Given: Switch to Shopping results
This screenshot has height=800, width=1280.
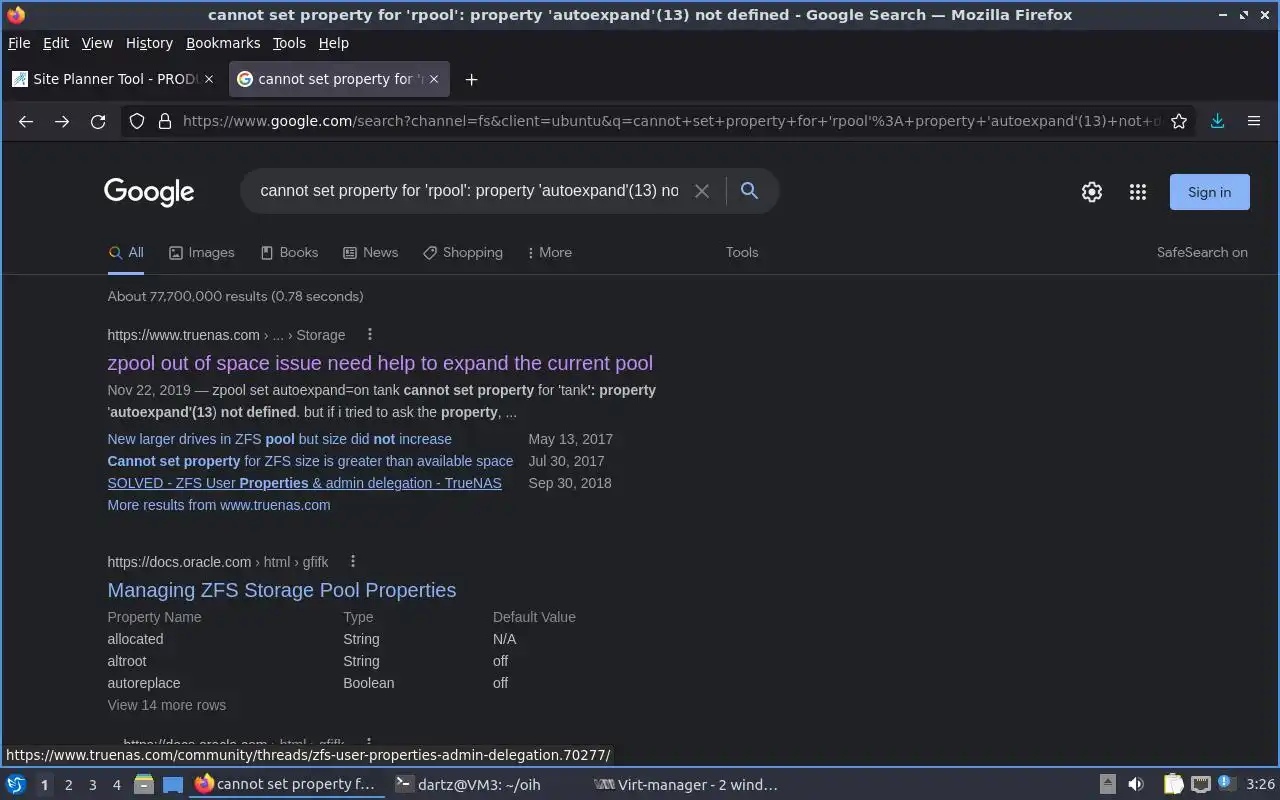Looking at the screenshot, I should 463,252.
